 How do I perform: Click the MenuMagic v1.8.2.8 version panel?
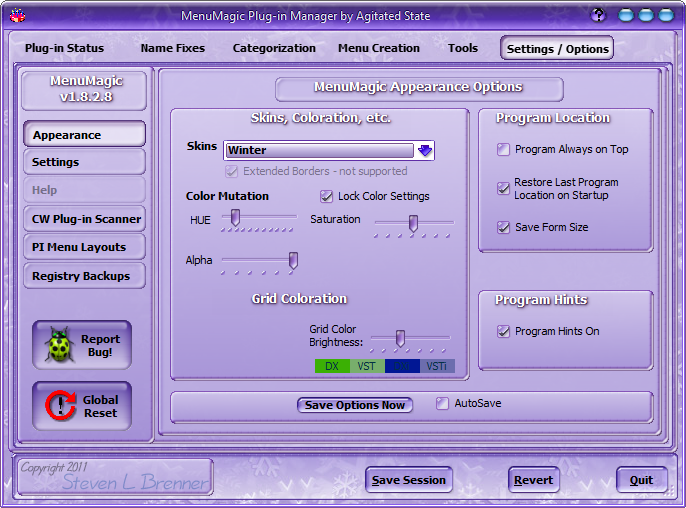pos(84,90)
